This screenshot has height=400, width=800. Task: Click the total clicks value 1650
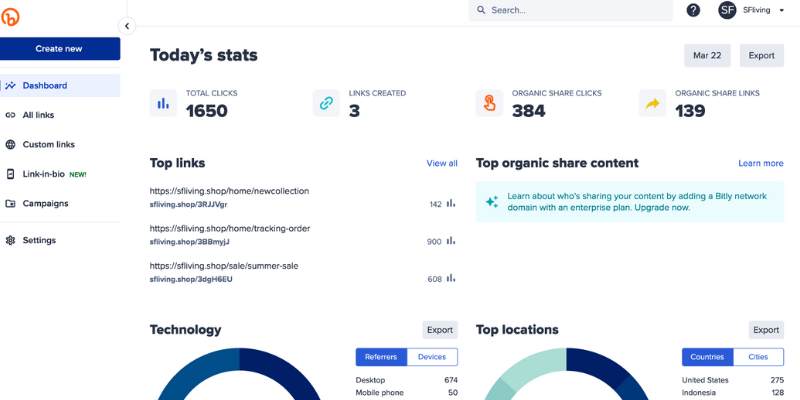[207, 111]
